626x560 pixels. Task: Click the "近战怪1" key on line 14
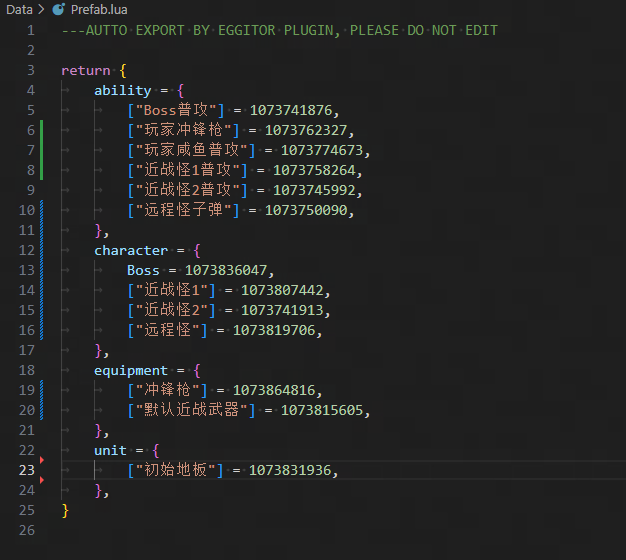[x=171, y=290]
